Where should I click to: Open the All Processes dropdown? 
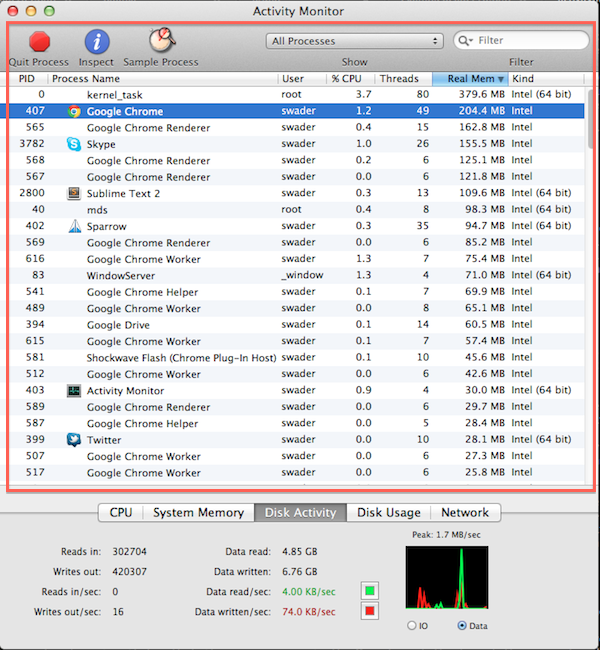click(355, 41)
